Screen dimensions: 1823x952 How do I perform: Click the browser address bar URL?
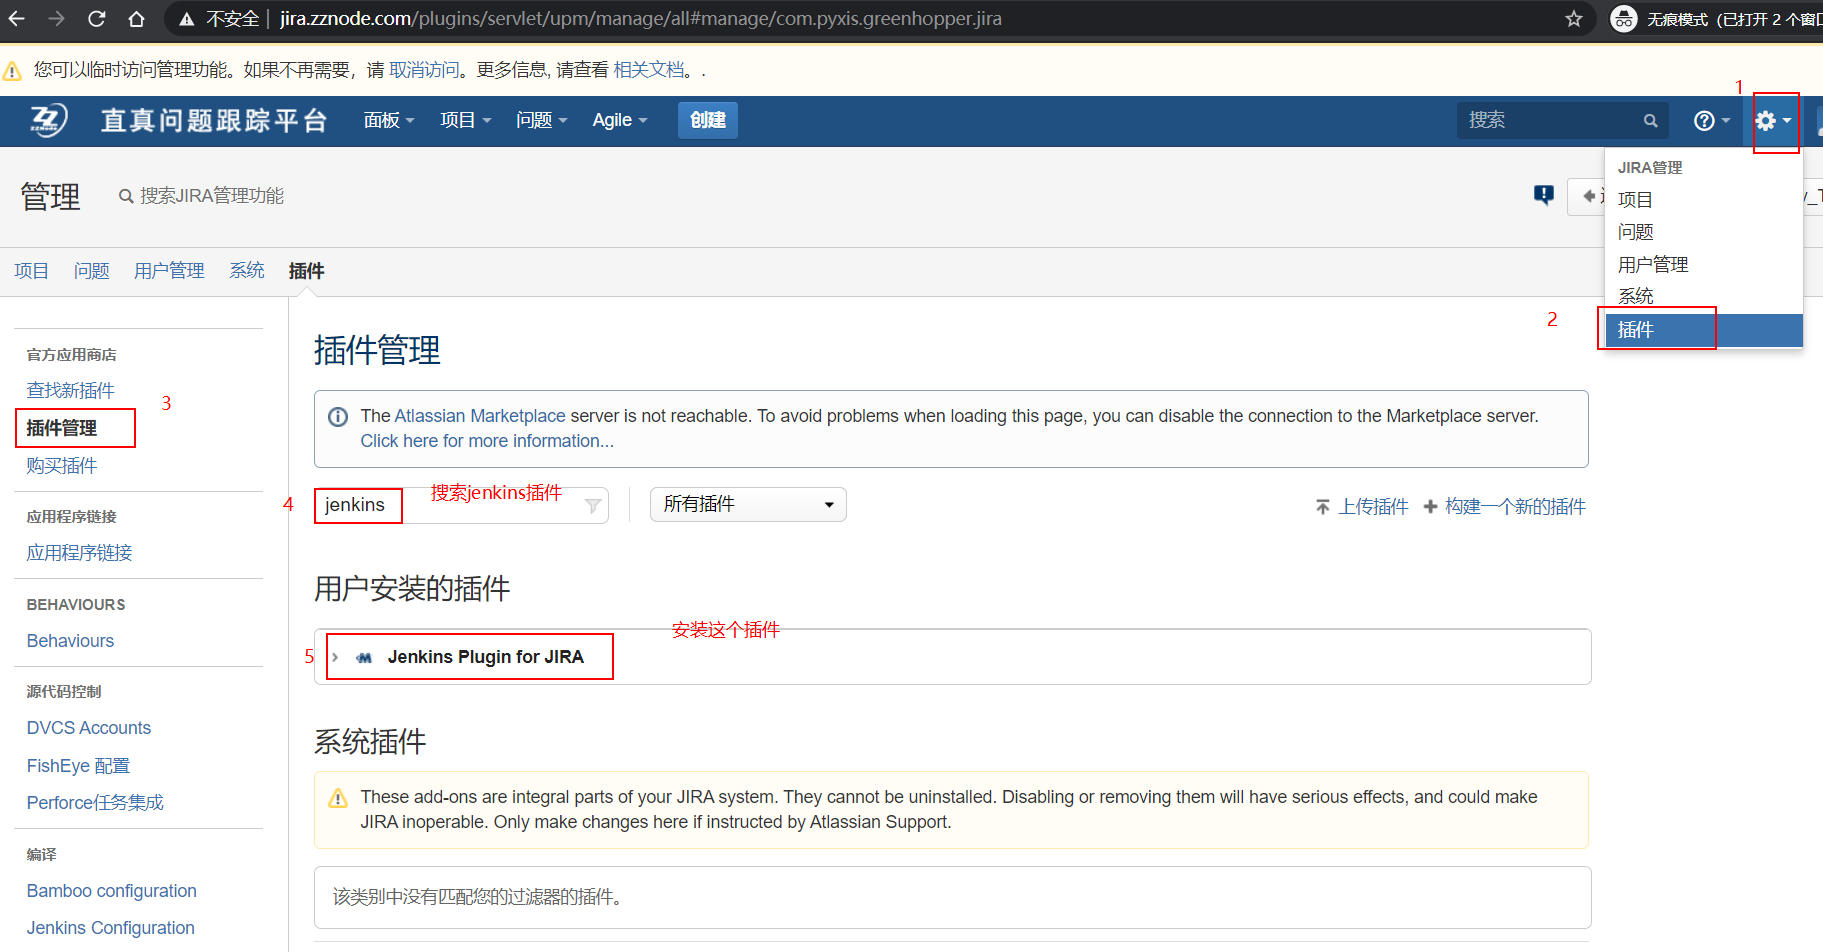tap(640, 19)
